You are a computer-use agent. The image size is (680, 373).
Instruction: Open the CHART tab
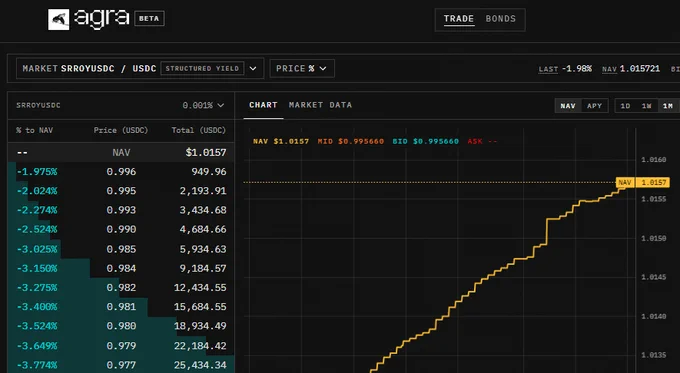(263, 105)
